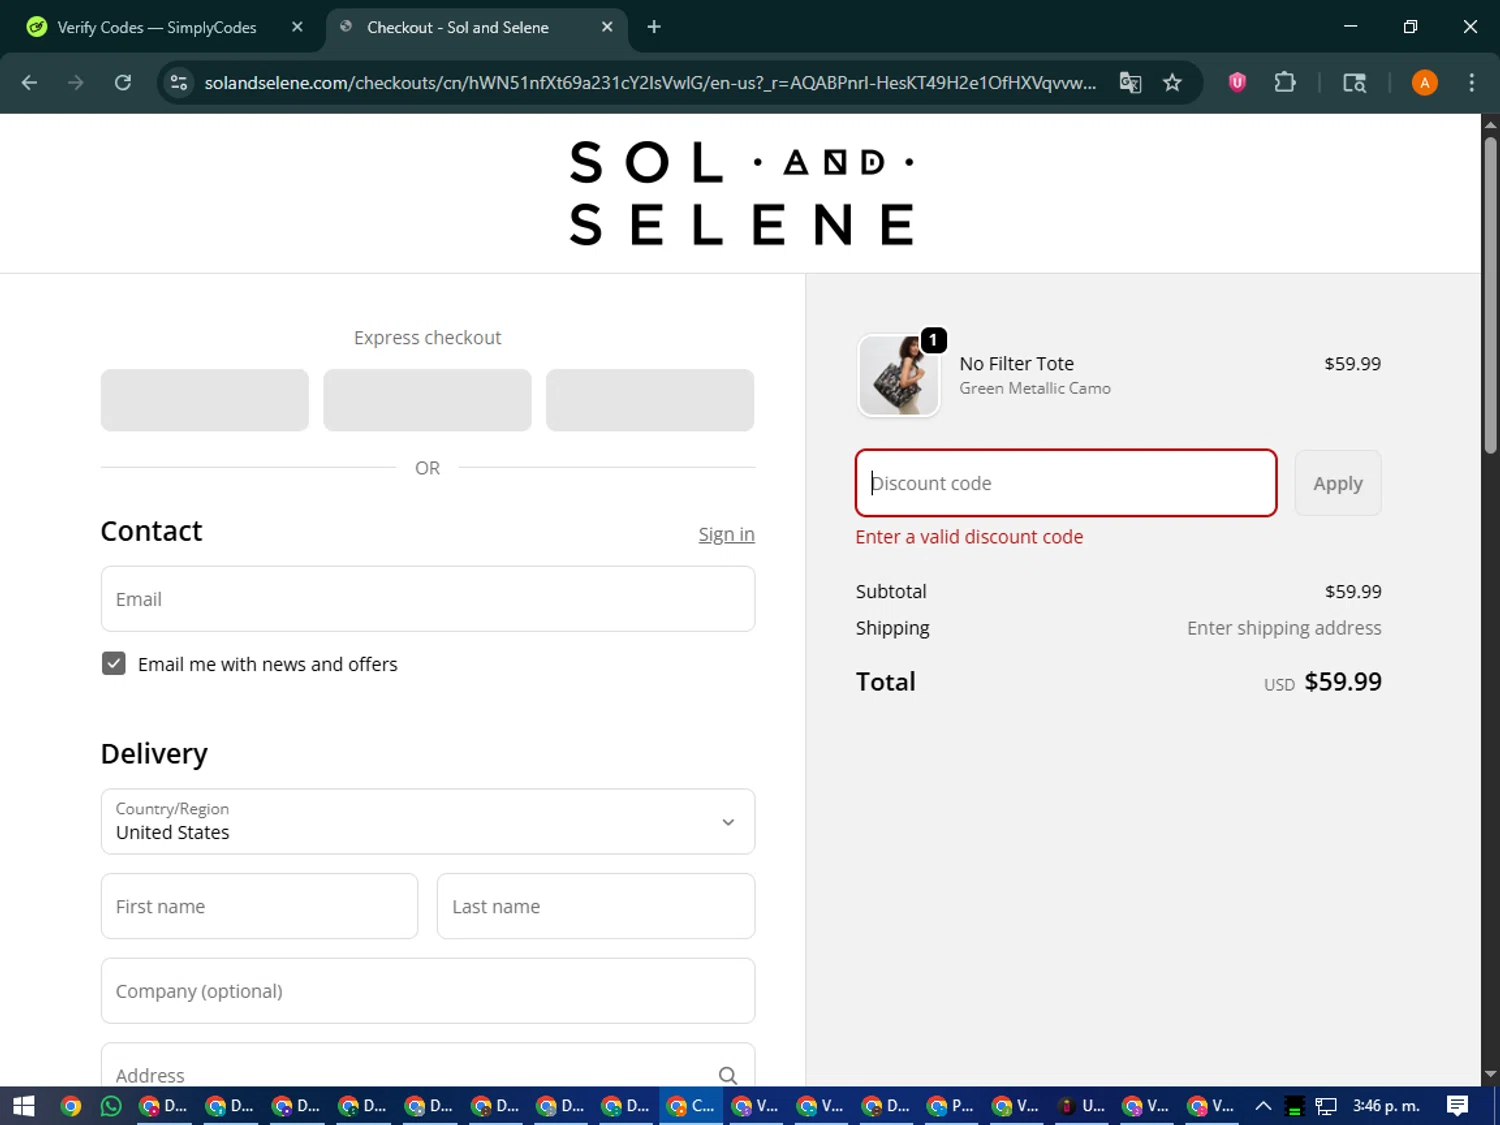Click the First name field

coord(259,906)
